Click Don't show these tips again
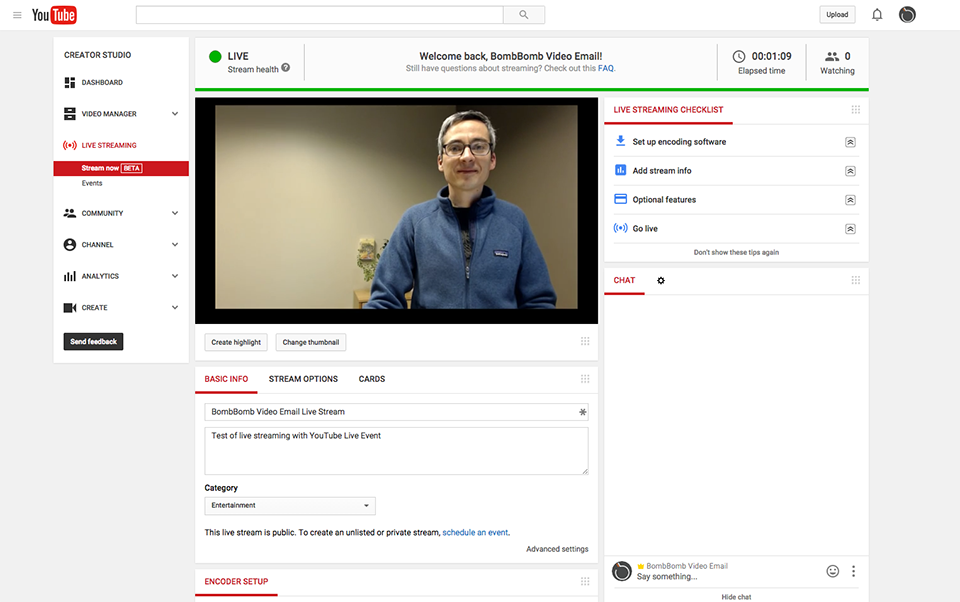This screenshot has width=960, height=602. pyautogui.click(x=736, y=252)
